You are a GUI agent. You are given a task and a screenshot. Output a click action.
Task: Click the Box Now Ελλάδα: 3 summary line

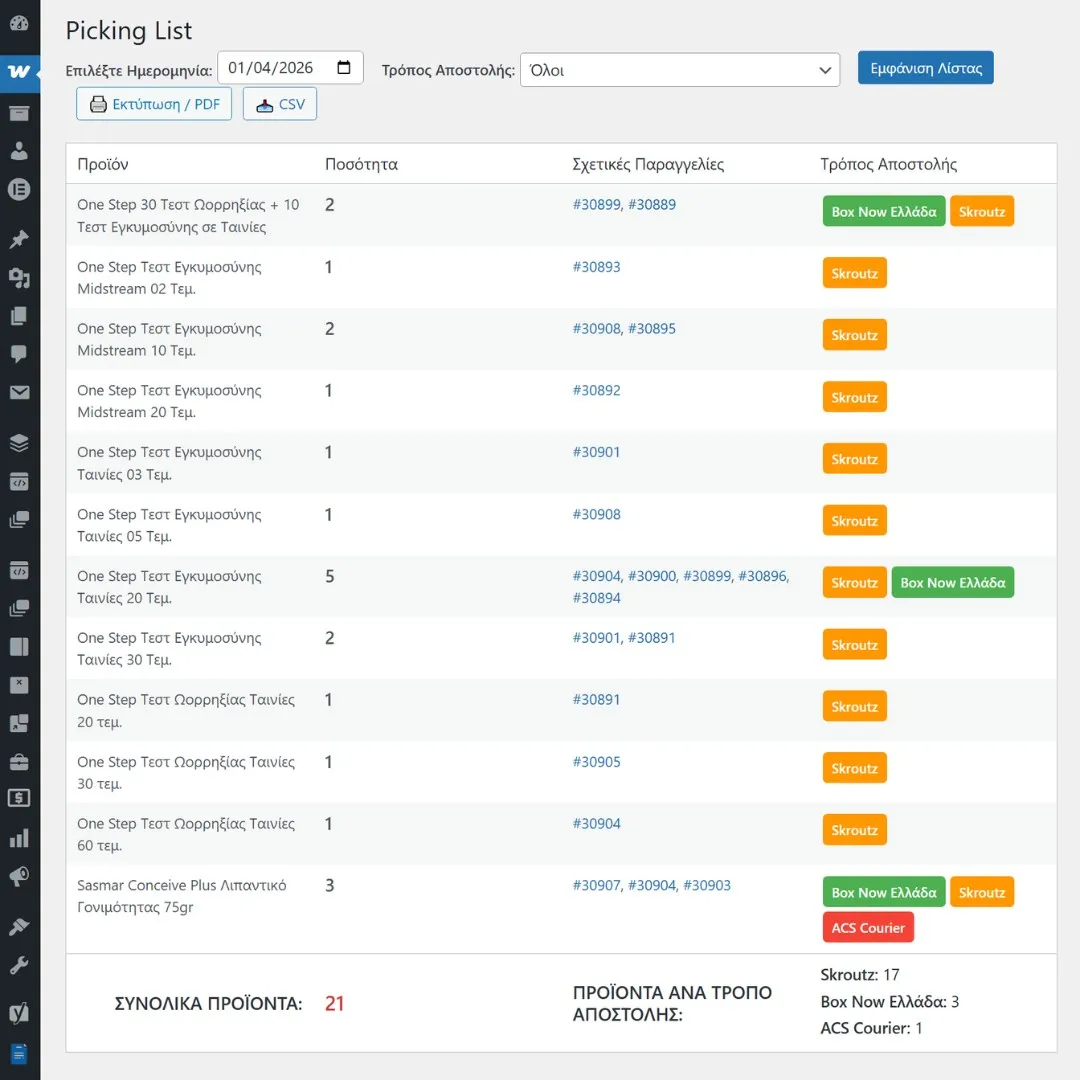coord(889,1001)
